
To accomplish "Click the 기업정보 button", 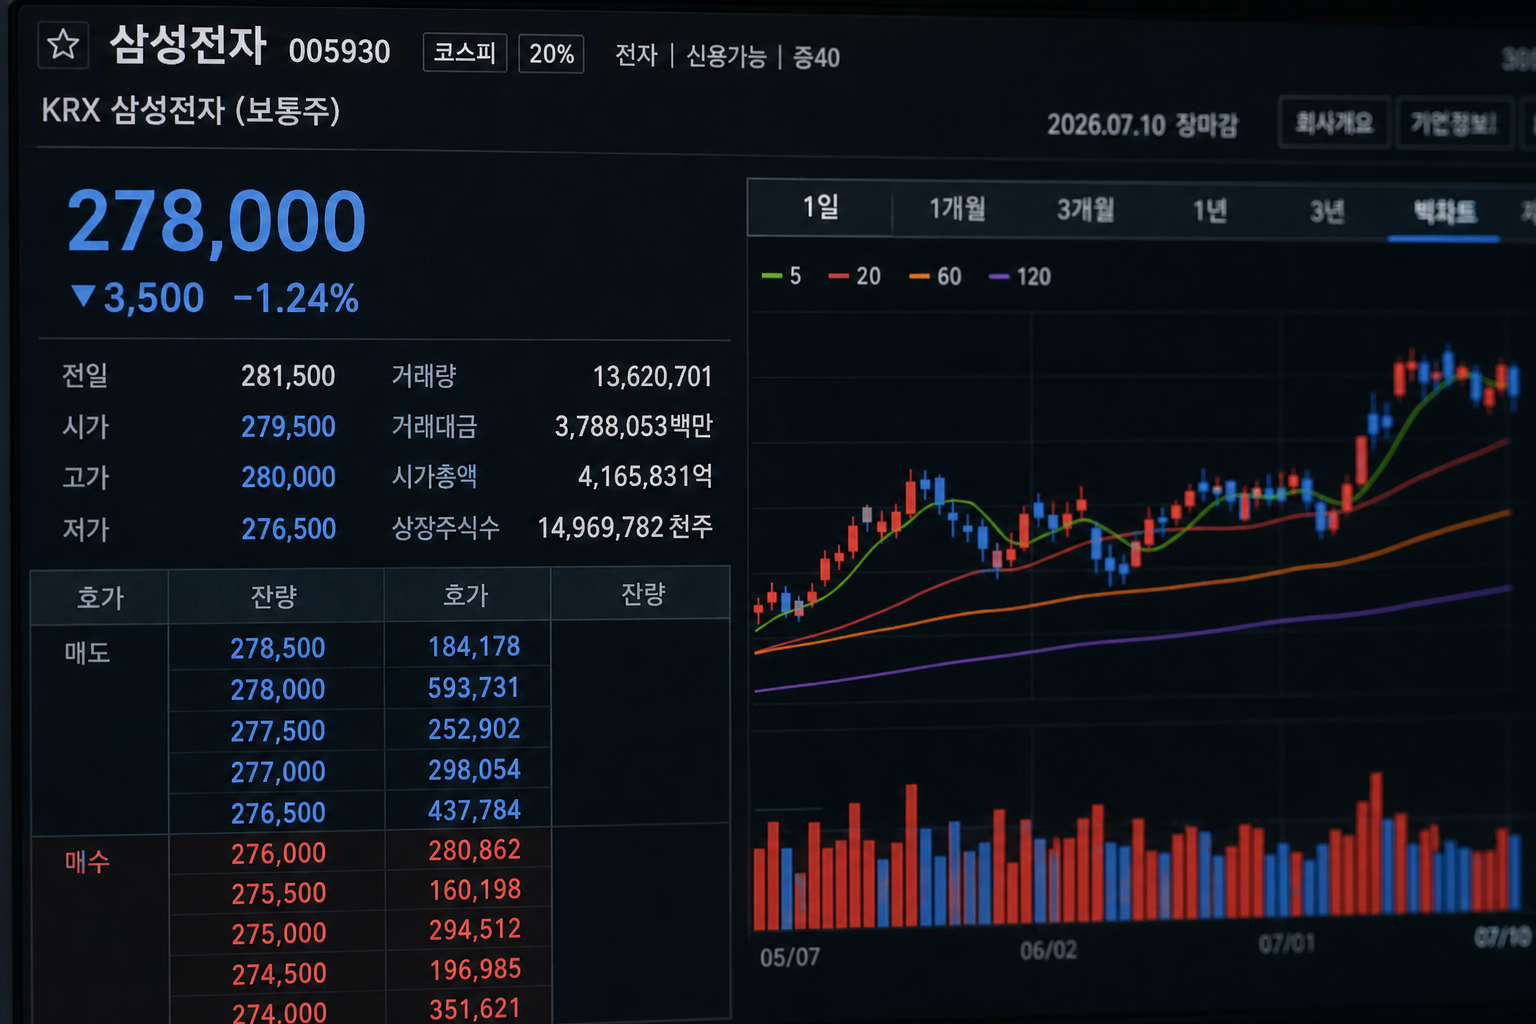I will pyautogui.click(x=1453, y=124).
